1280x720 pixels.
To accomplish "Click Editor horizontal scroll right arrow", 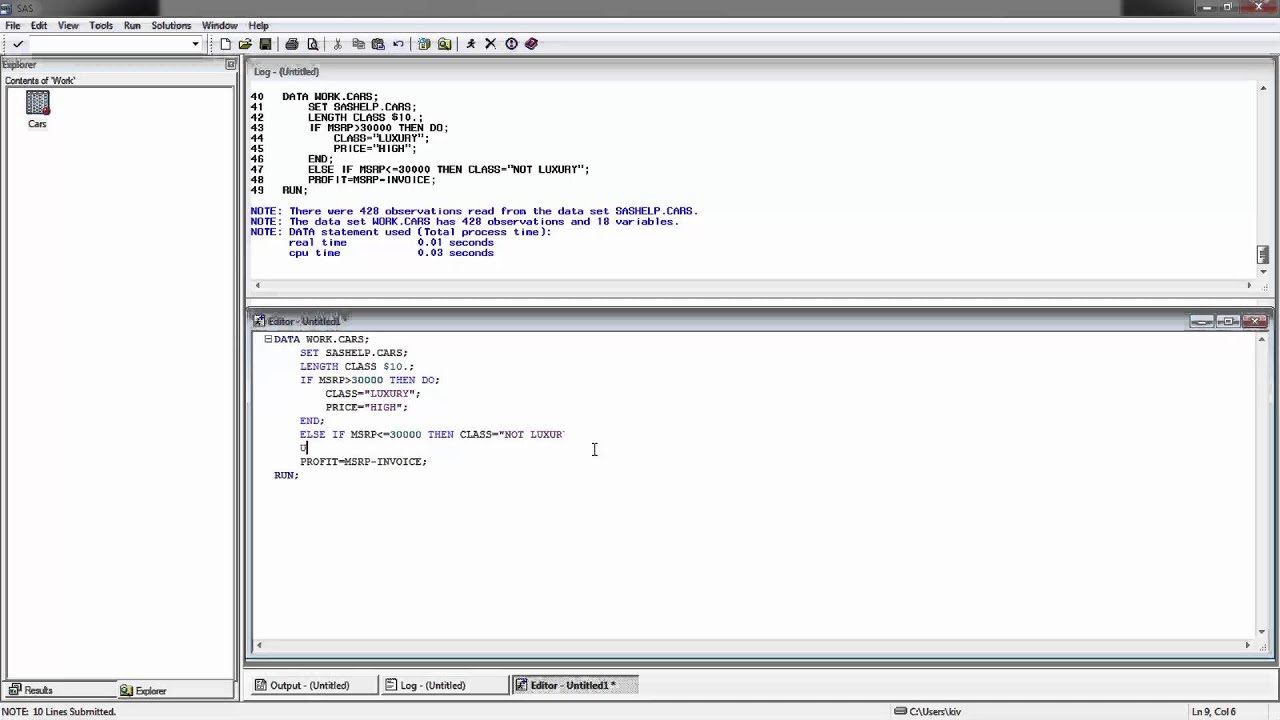I will (x=1248, y=646).
